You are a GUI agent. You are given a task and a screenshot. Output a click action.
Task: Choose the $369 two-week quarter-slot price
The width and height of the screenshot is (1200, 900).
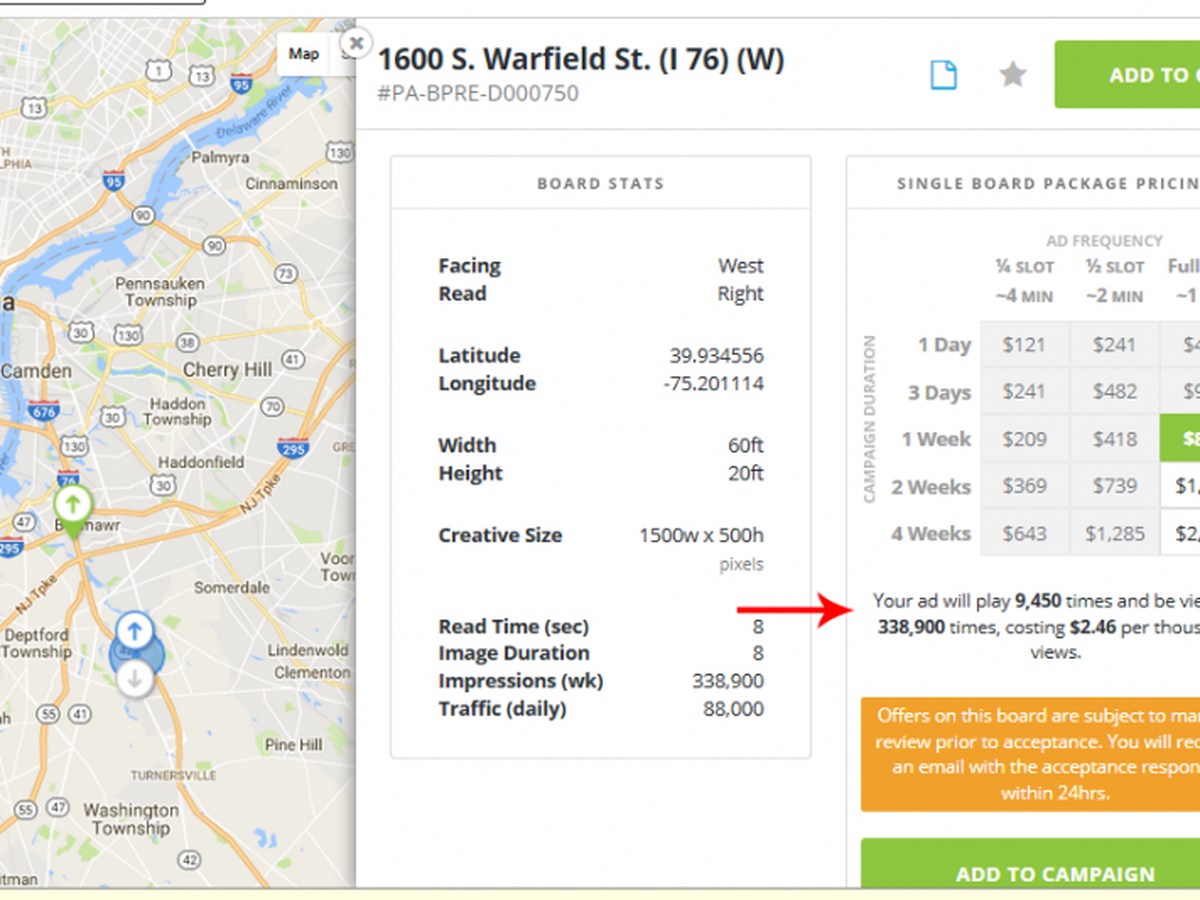[x=1024, y=486]
